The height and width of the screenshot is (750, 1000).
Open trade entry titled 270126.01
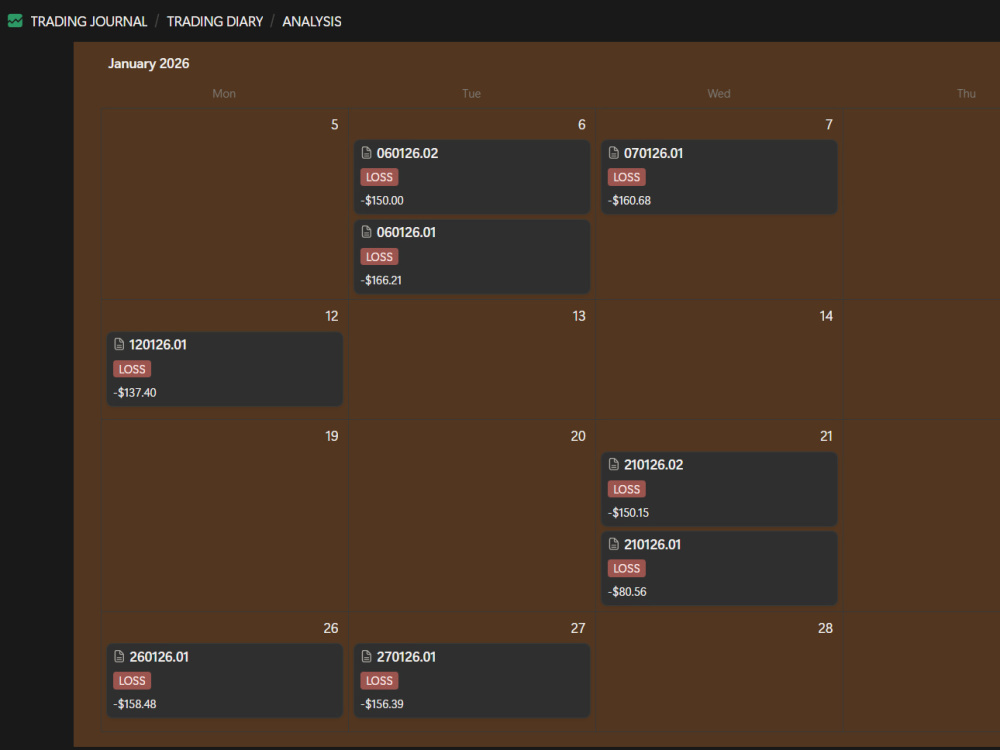pos(406,656)
